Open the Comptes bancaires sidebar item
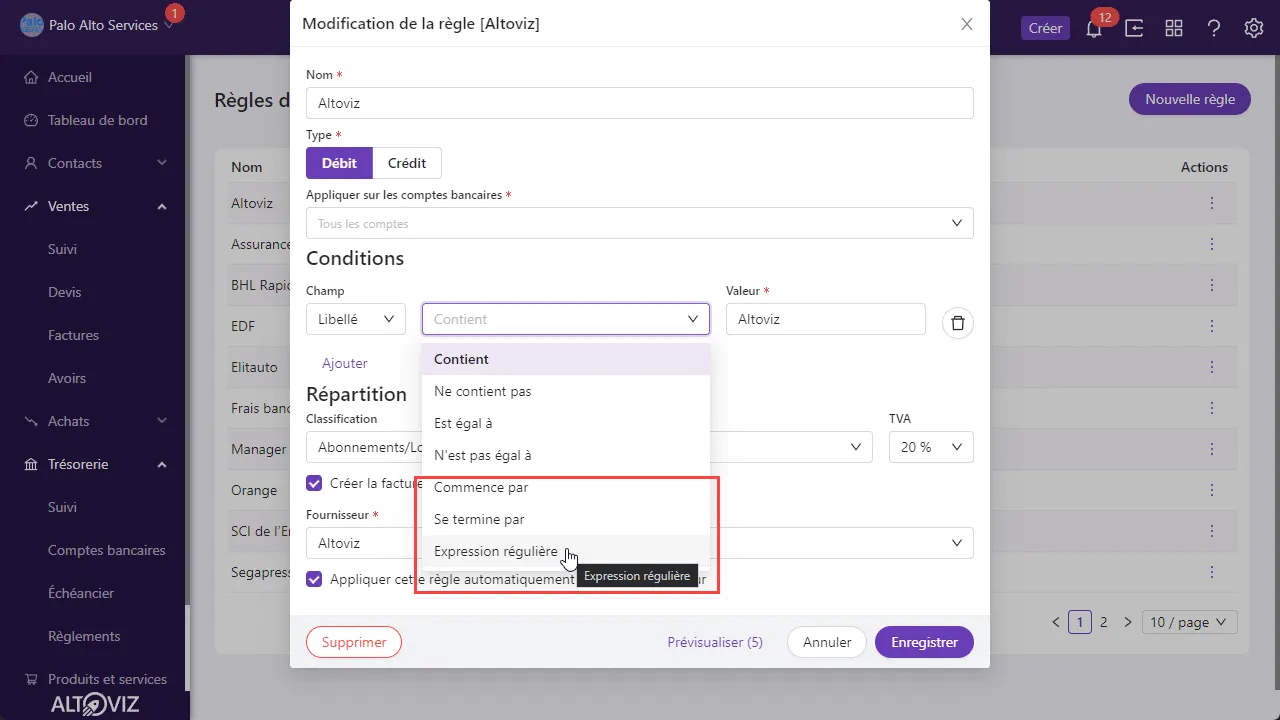1280x720 pixels. (x=107, y=550)
